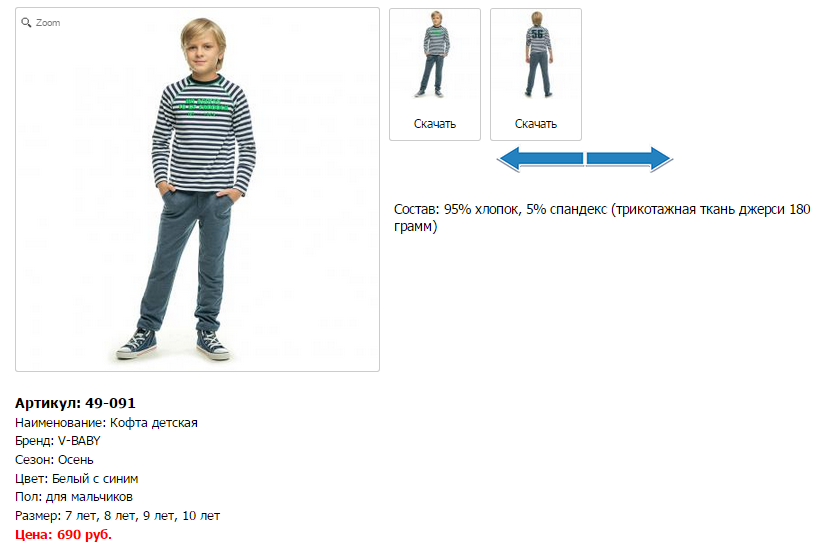
Task: Click the Пол: для мальчиков line
Action: pos(74,497)
